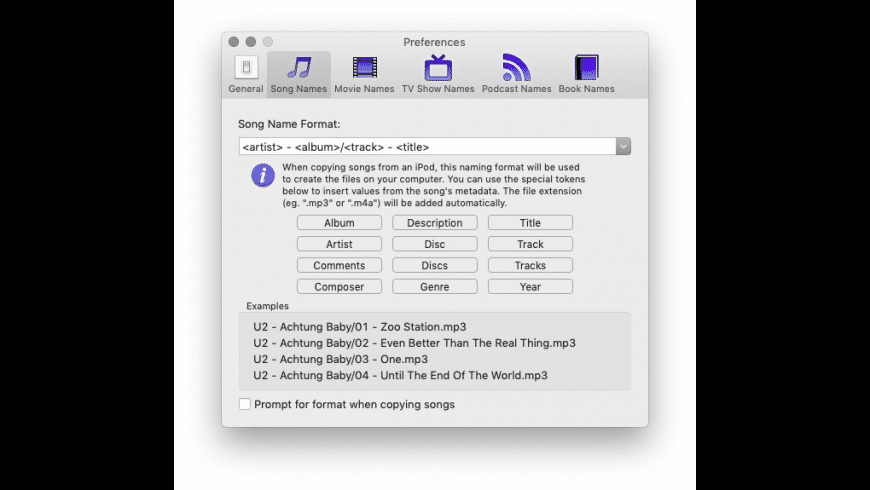870x490 pixels.
Task: Click example 'Even Better Than The Real Thing.mp3'
Action: coord(414,343)
